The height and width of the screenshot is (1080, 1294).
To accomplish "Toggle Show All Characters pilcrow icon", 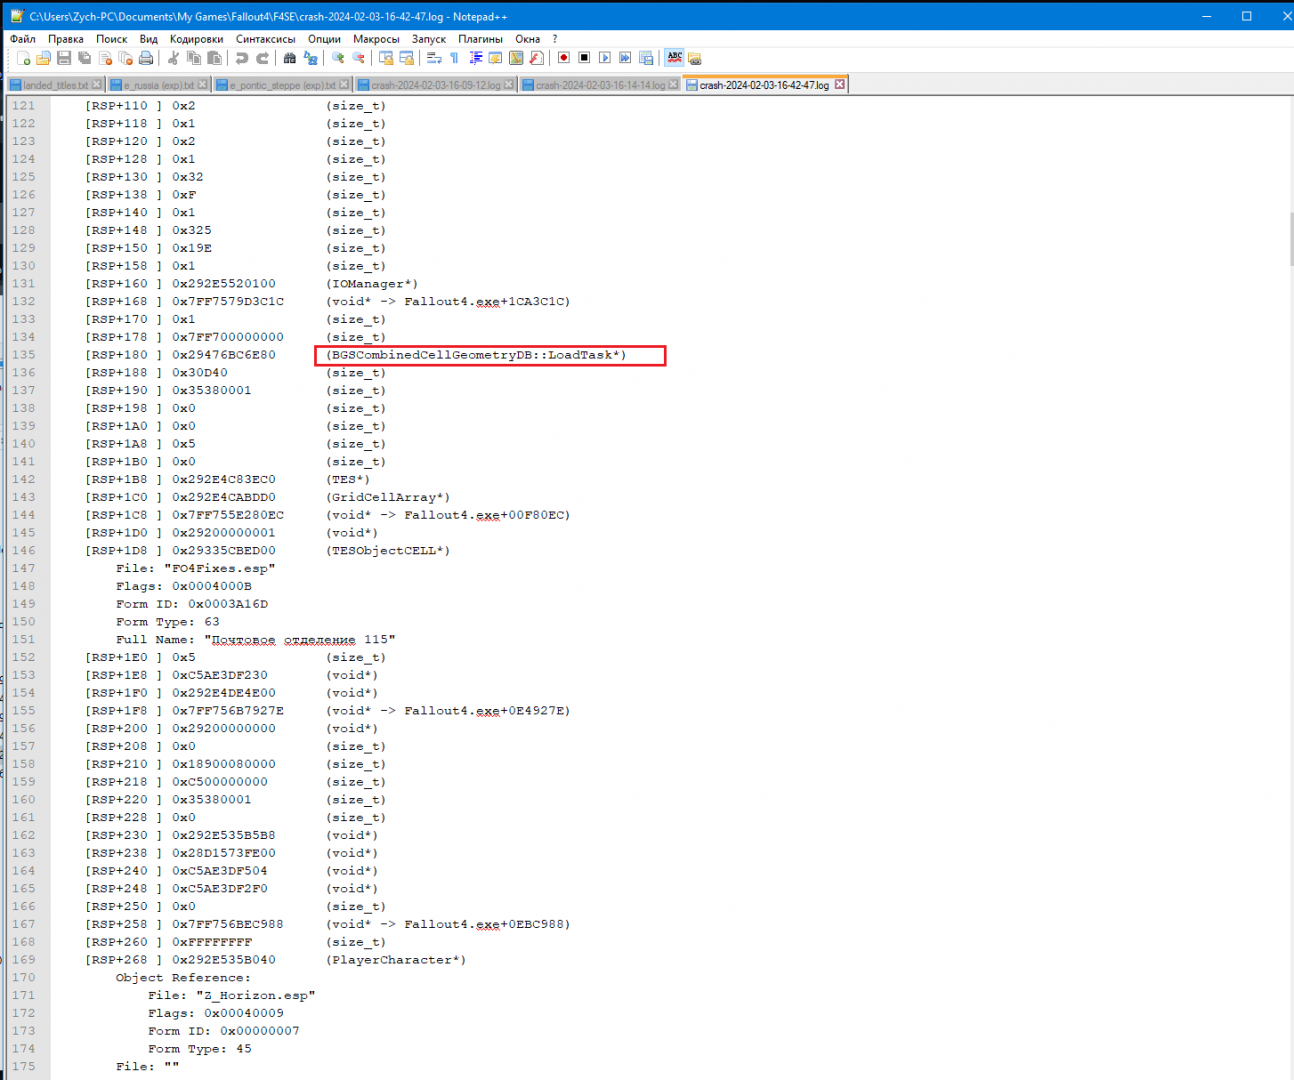I will pyautogui.click(x=454, y=58).
